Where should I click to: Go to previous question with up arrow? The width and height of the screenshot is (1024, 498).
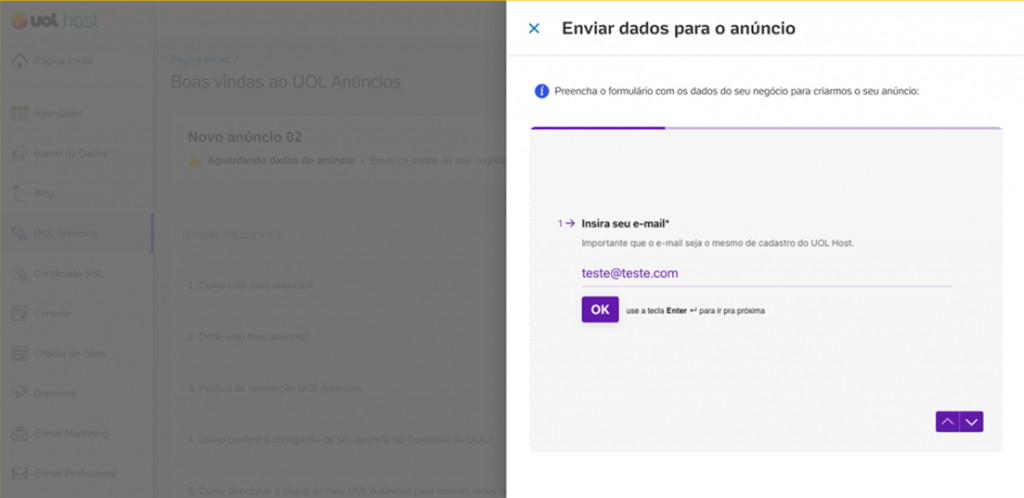948,422
